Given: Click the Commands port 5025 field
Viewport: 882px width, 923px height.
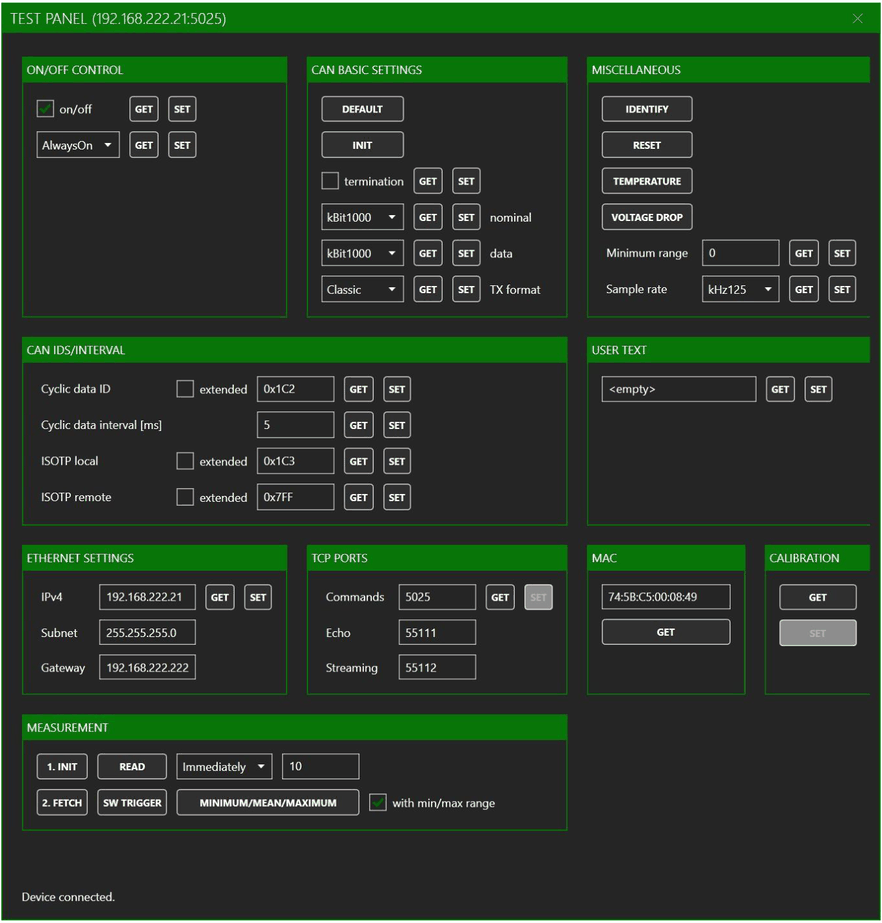Looking at the screenshot, I should coord(437,597).
